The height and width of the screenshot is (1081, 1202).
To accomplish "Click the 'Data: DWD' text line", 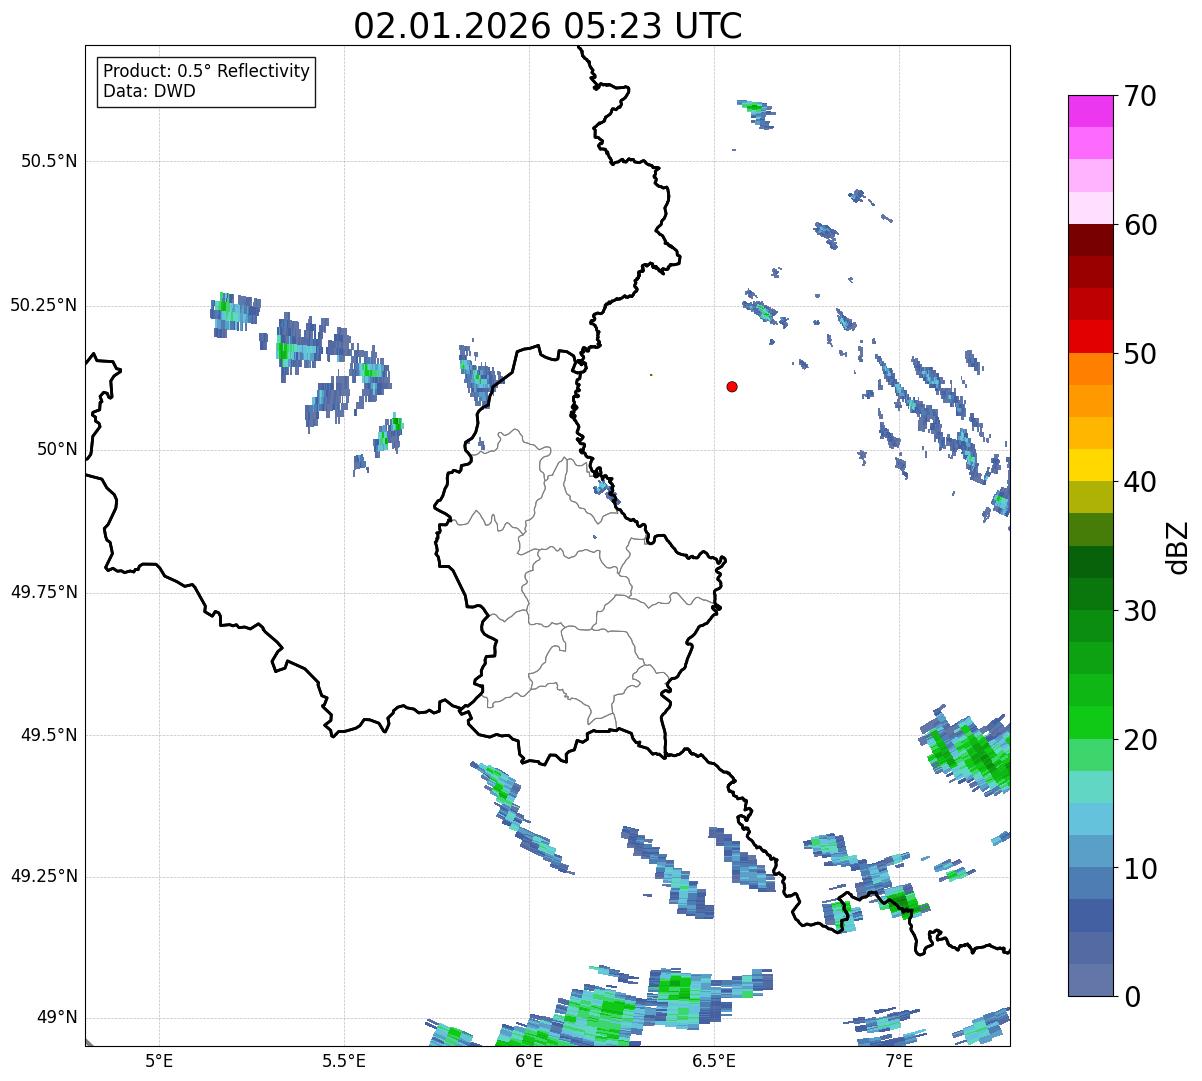I will 149,92.
